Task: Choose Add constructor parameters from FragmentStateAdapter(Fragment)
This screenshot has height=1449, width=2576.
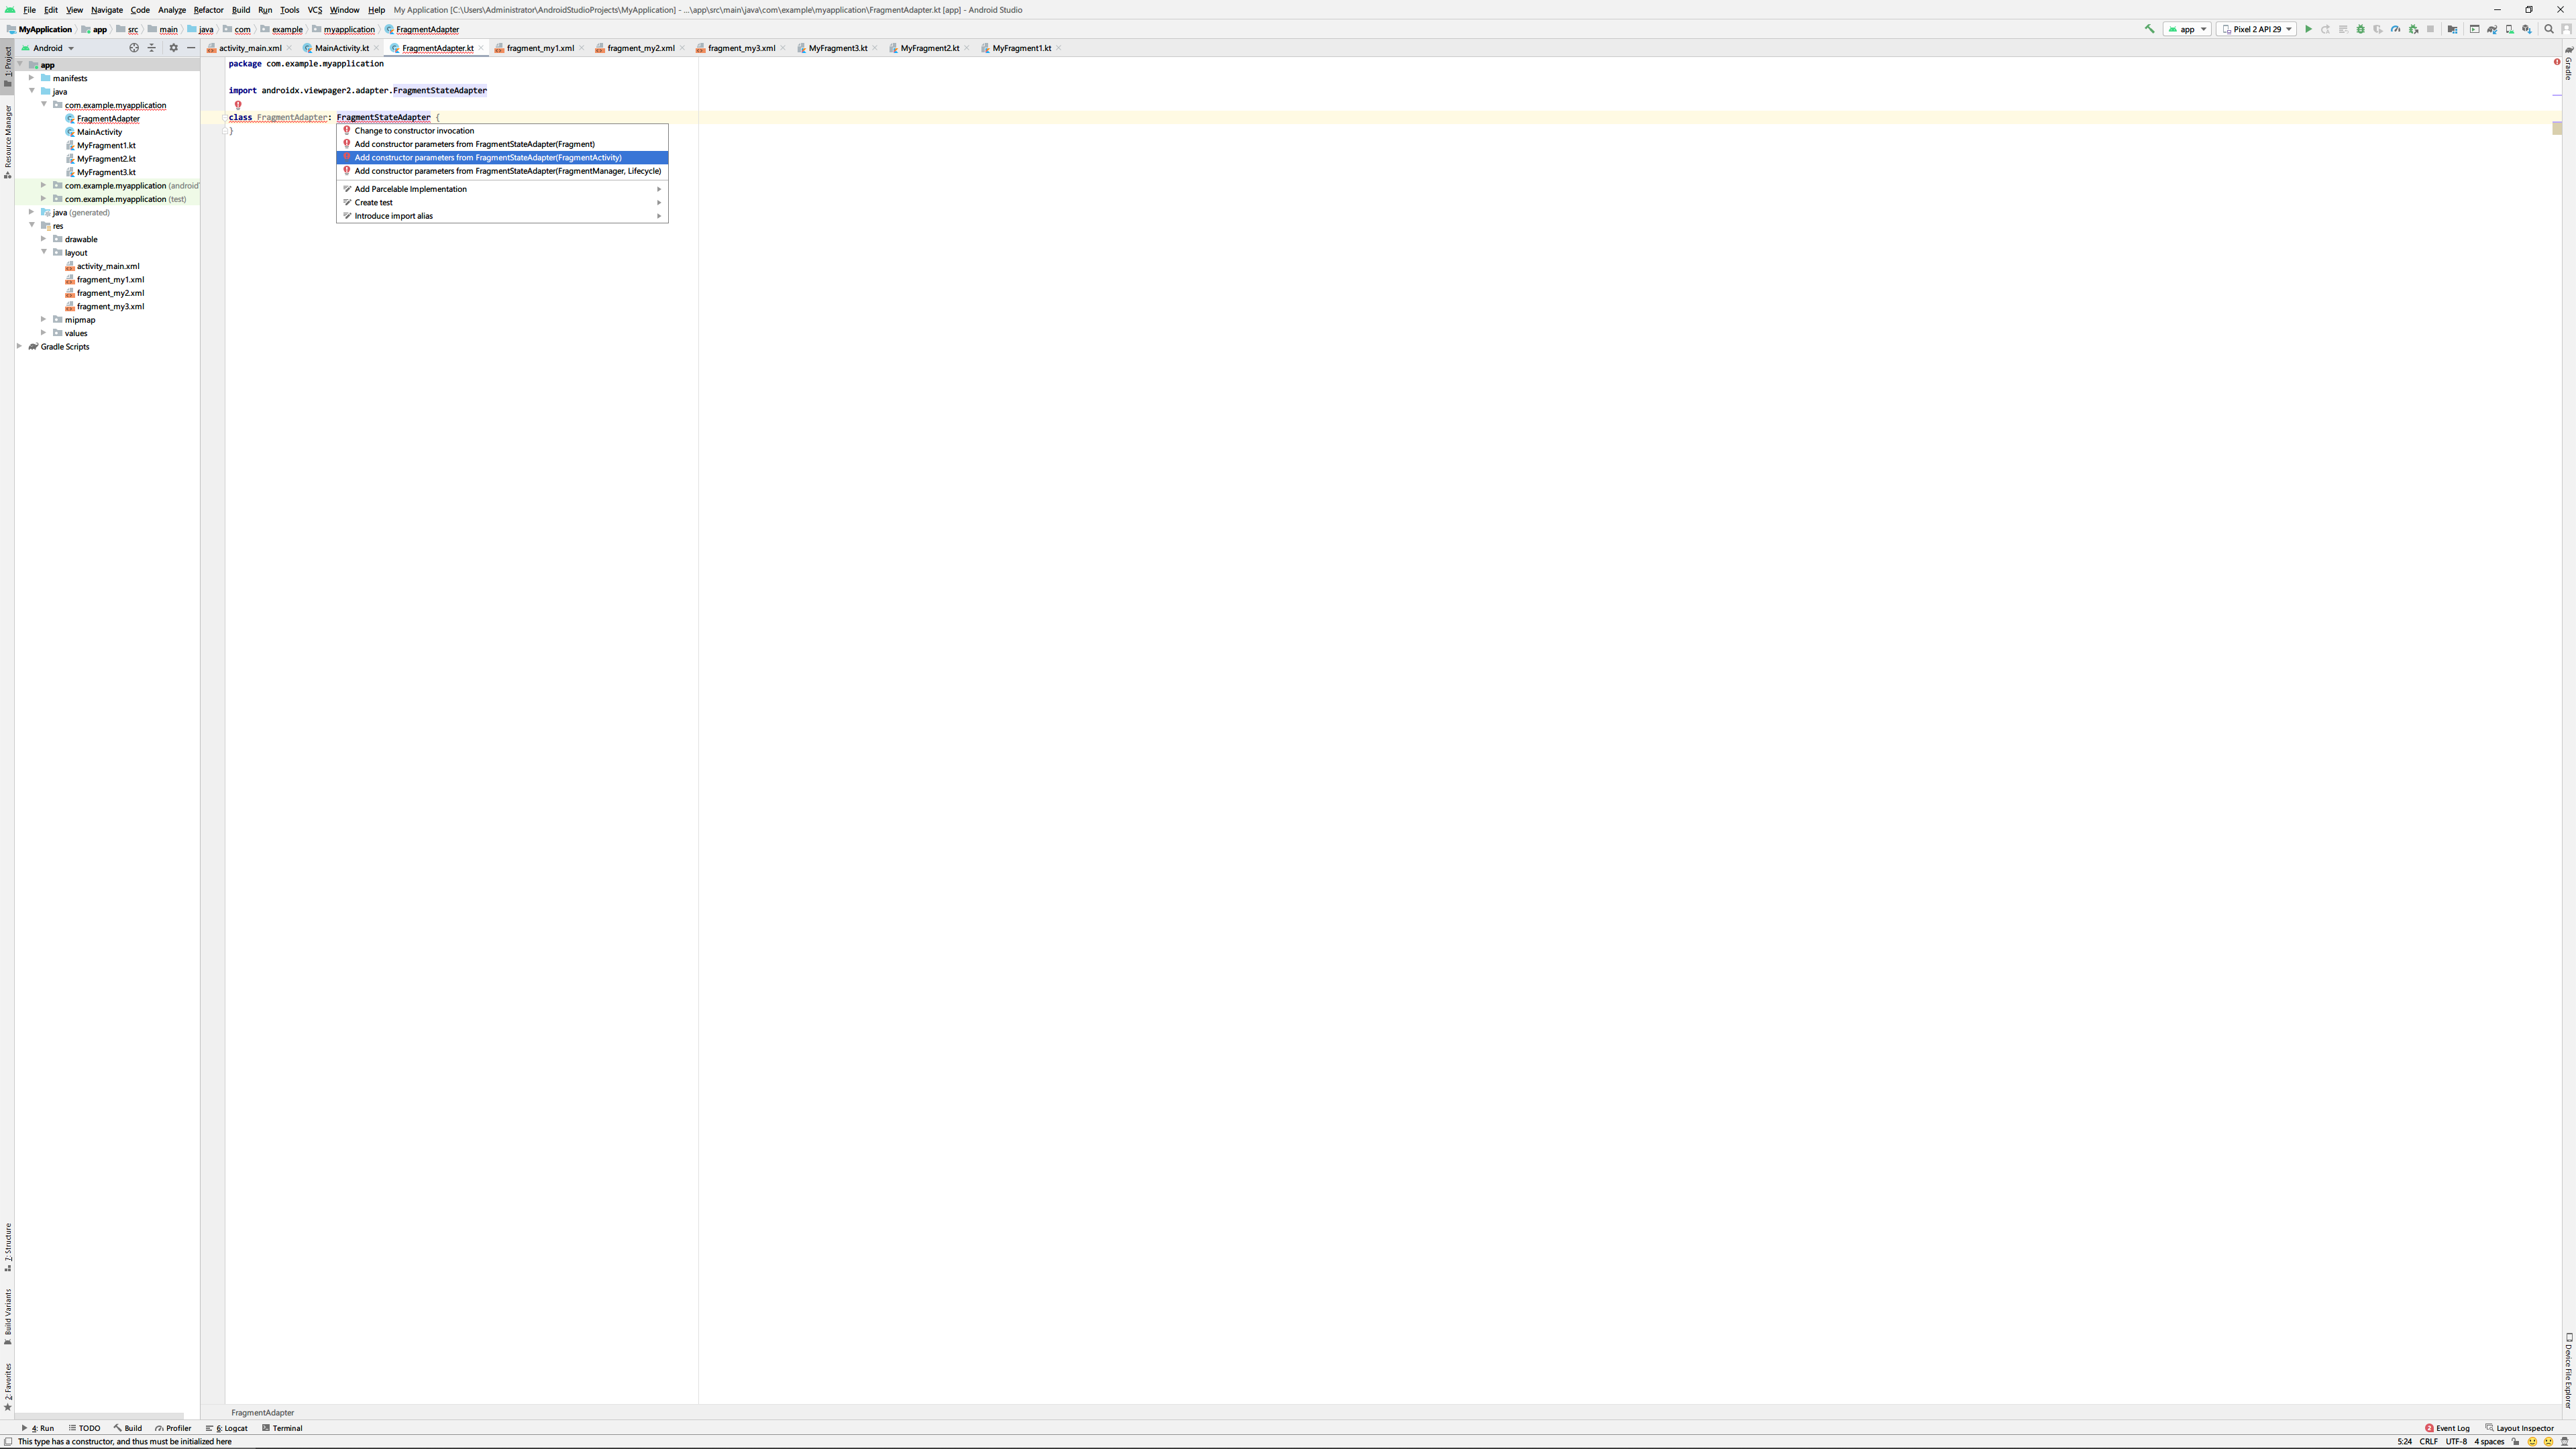Action: (x=474, y=144)
